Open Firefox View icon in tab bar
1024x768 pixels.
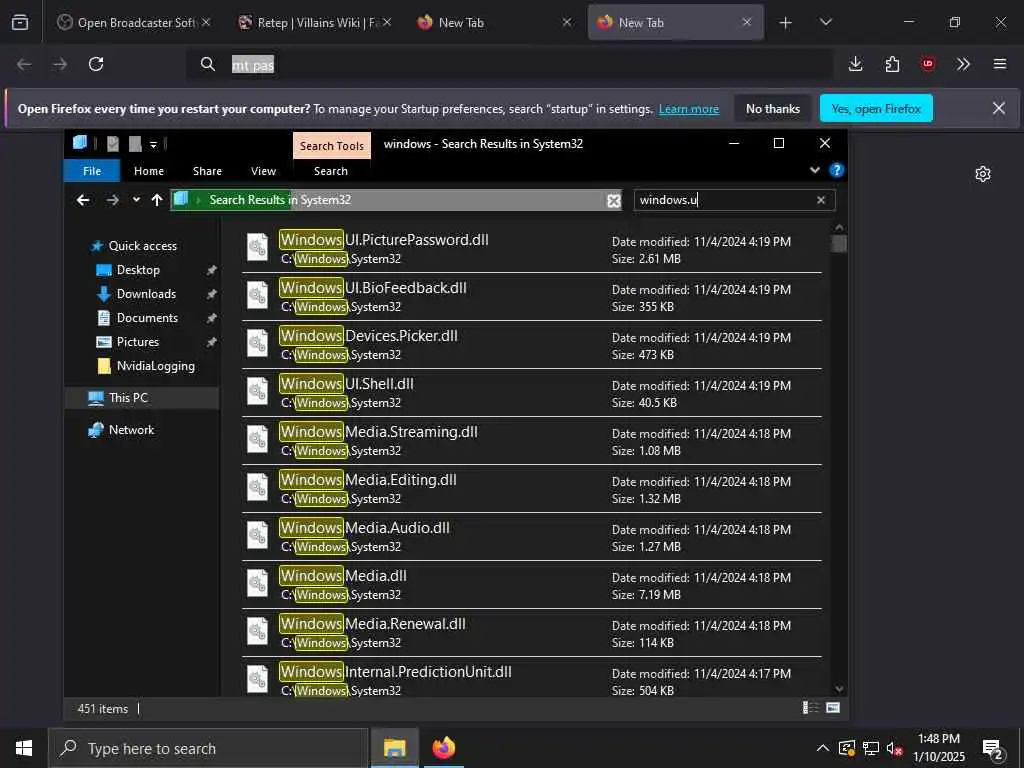coord(20,23)
